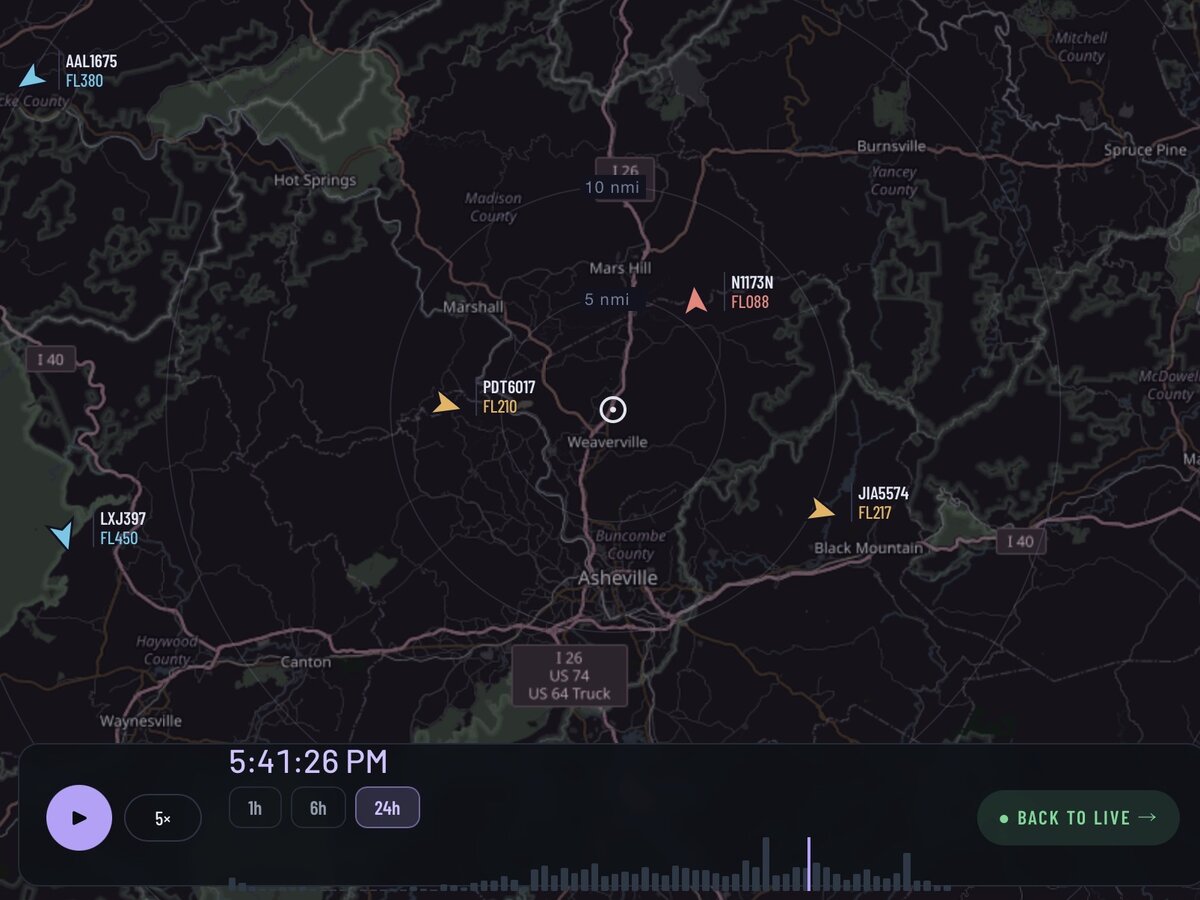Click the FL088 altitude label
The height and width of the screenshot is (900, 1200).
pyautogui.click(x=750, y=302)
